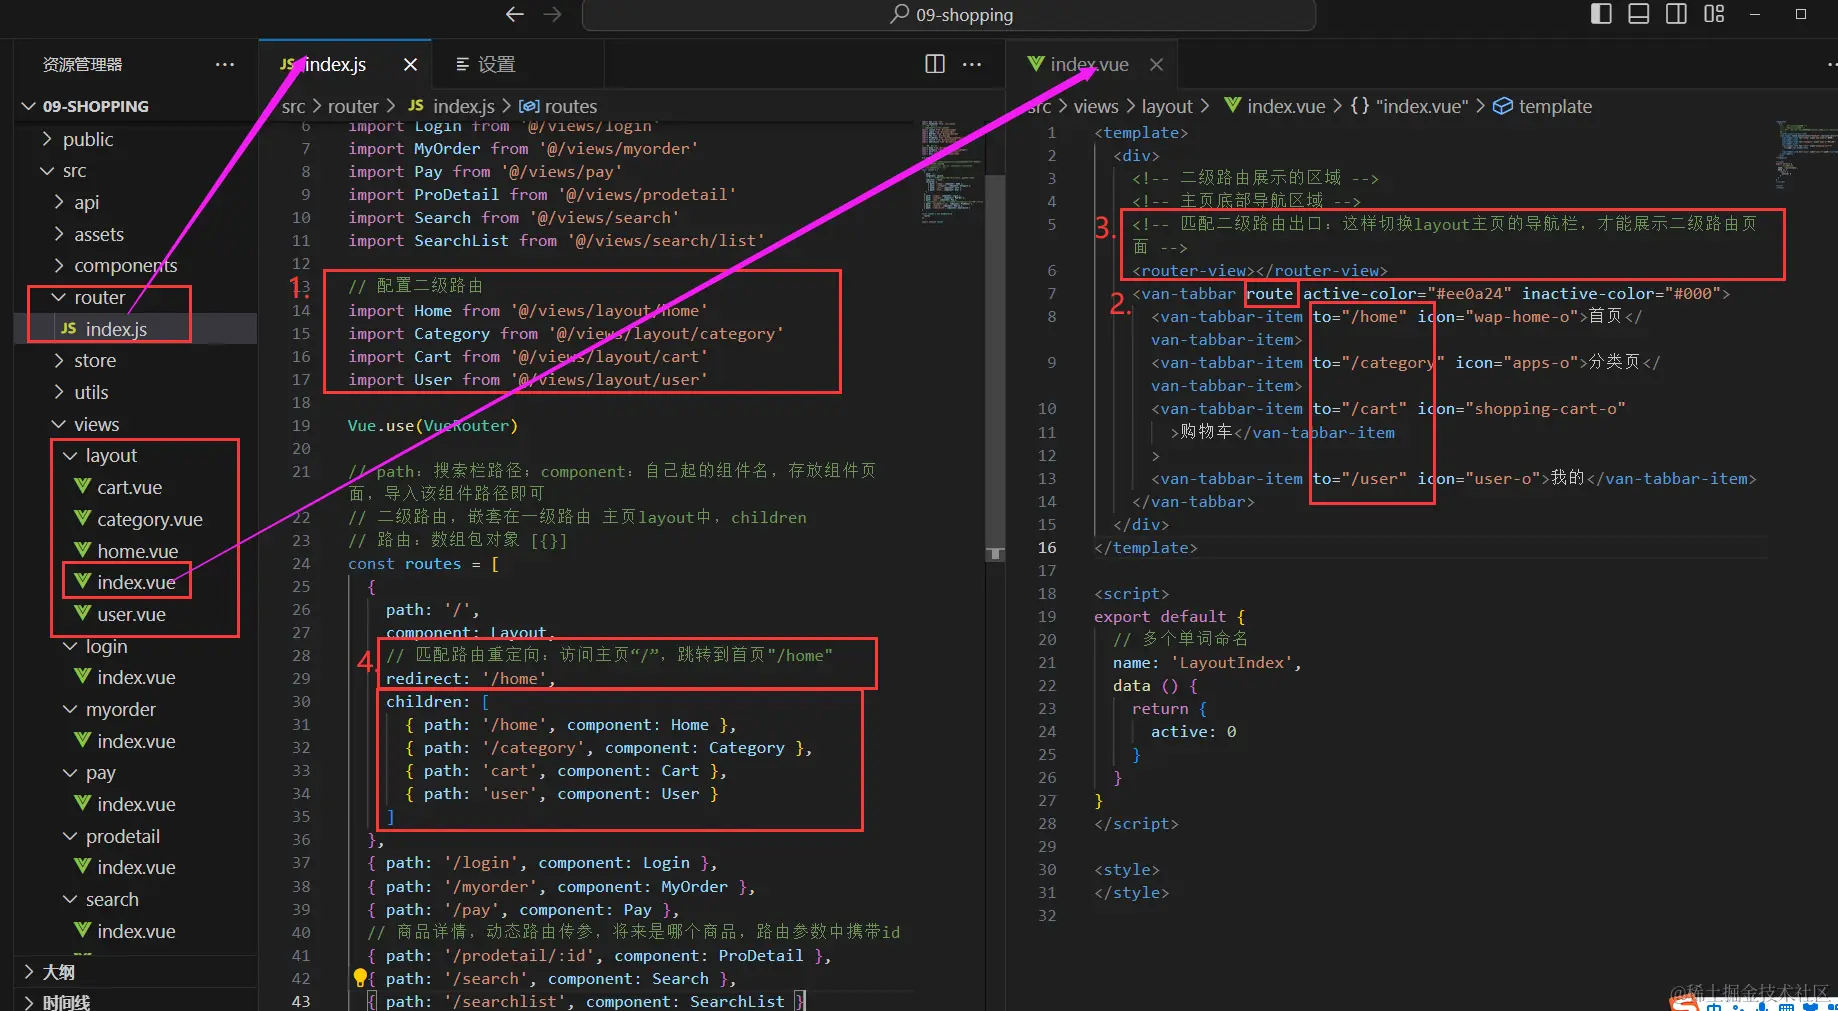Toggle the bottom panel layout icon
The width and height of the screenshot is (1838, 1011).
click(x=1639, y=14)
